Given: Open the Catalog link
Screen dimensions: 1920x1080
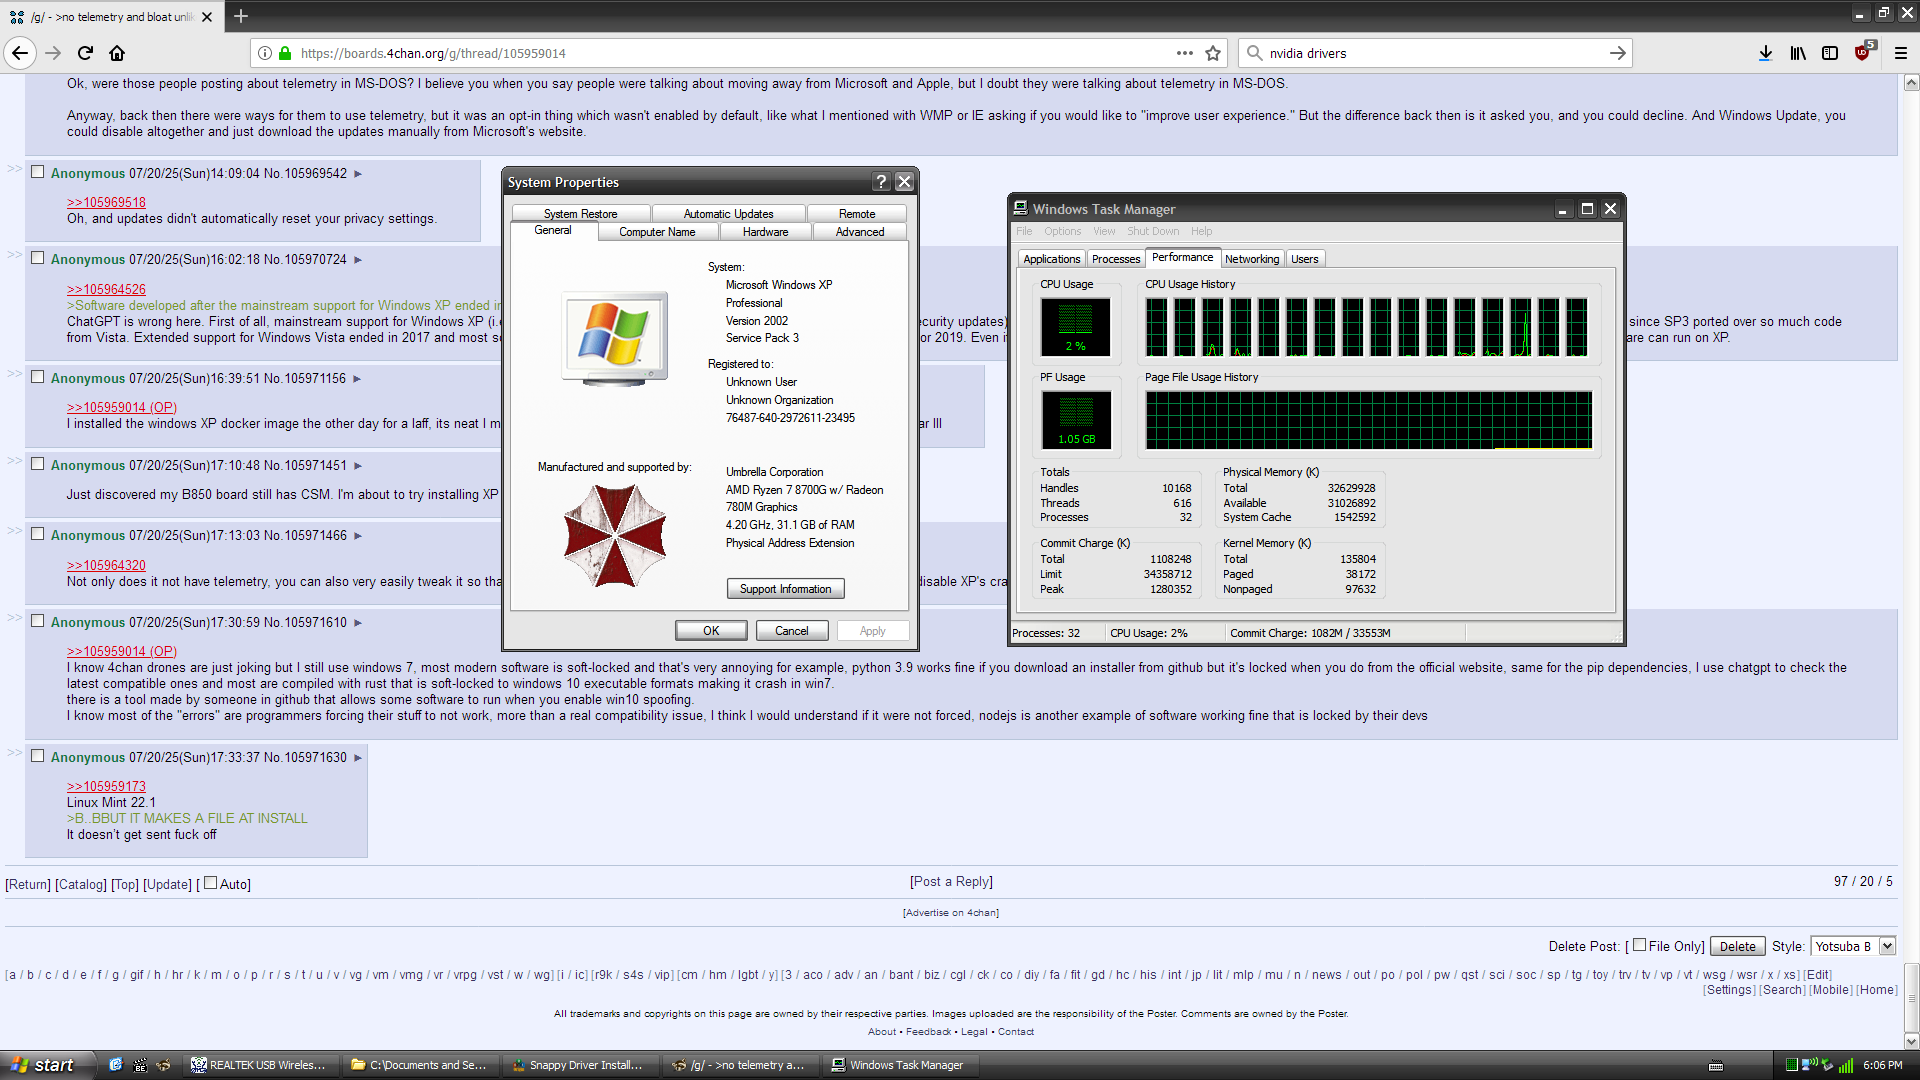Looking at the screenshot, I should tap(81, 884).
